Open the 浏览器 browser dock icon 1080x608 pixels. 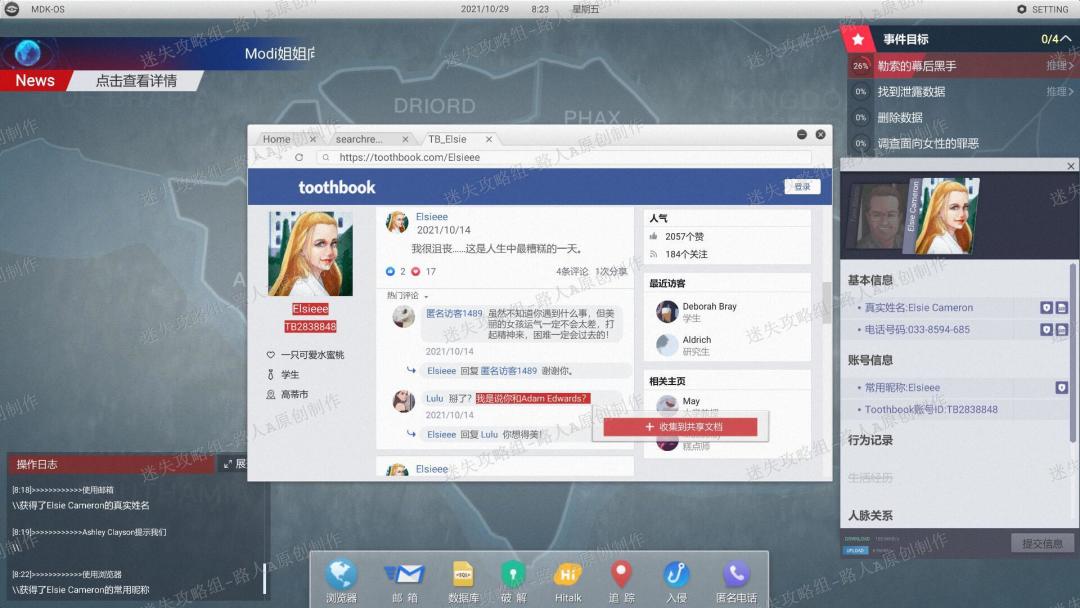341,581
